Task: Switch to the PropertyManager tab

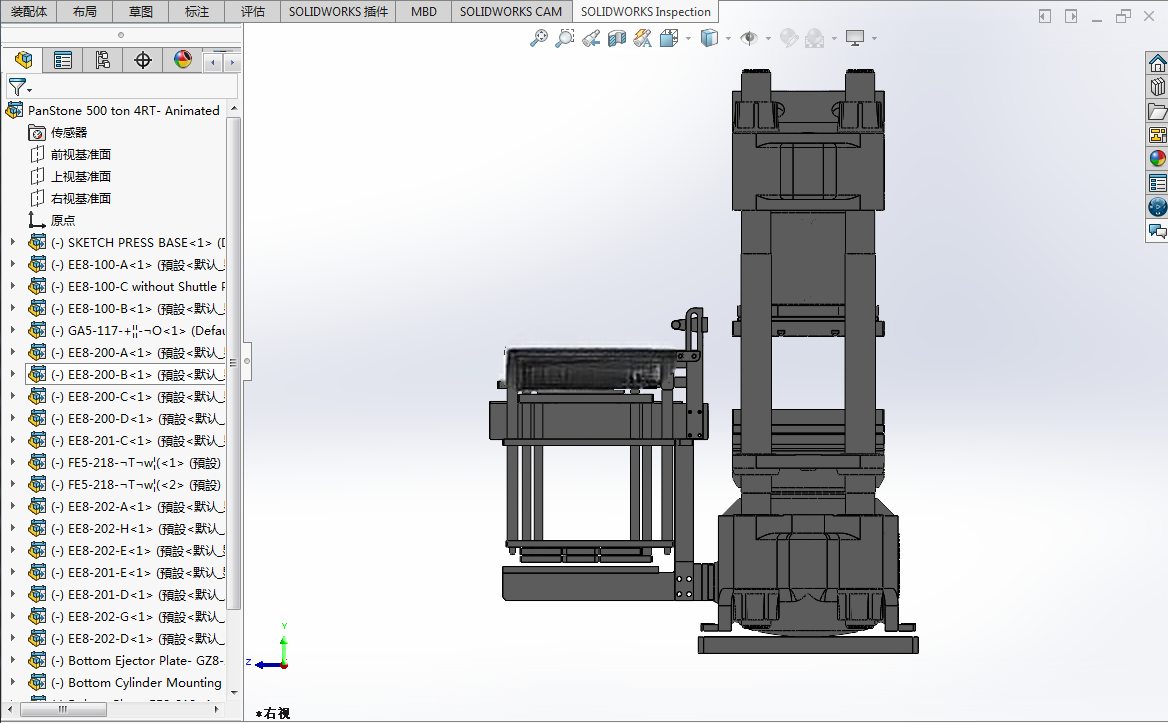Action: pos(63,60)
